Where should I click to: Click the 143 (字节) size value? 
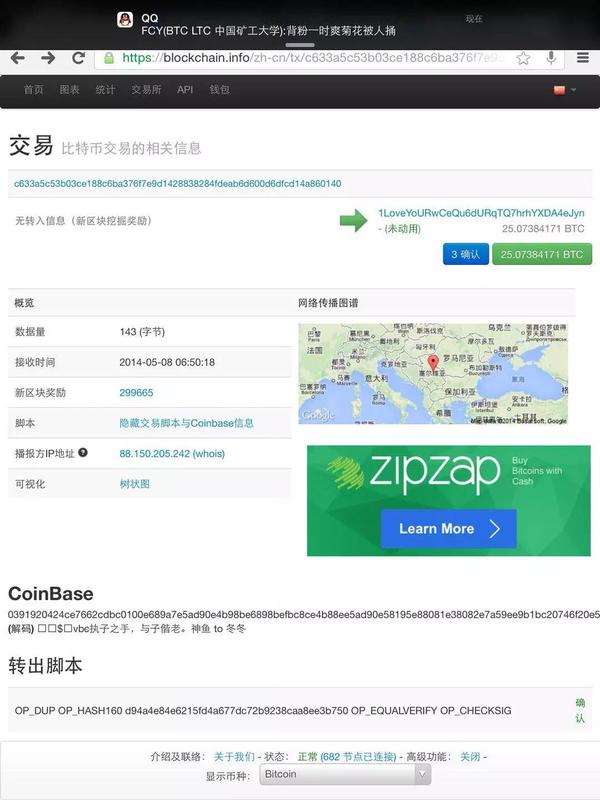pos(142,332)
